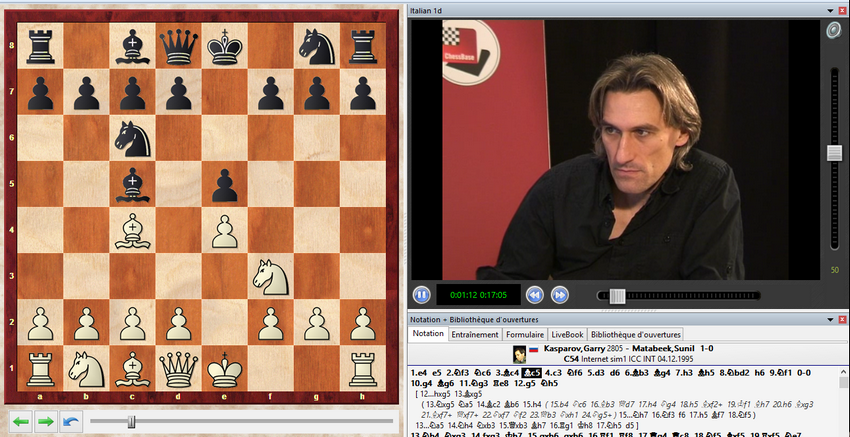The height and width of the screenshot is (437, 850).
Task: Click the board position slider handle
Action: tap(131, 422)
